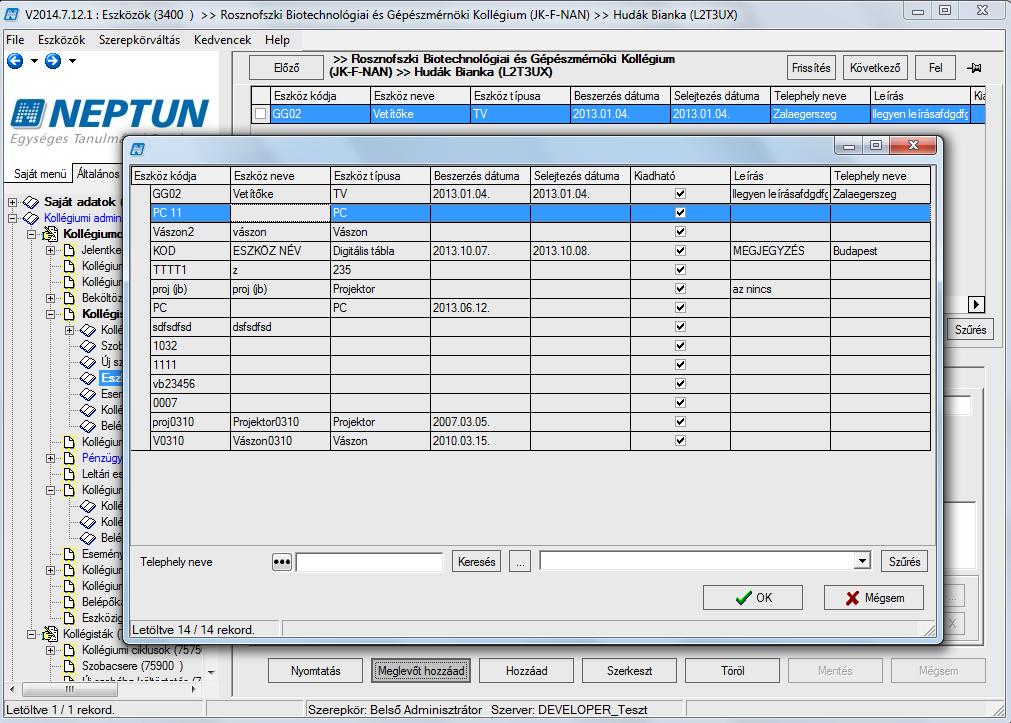Toggle Kiadható checkbox for V0310 row
This screenshot has height=723, width=1011.
680,441
